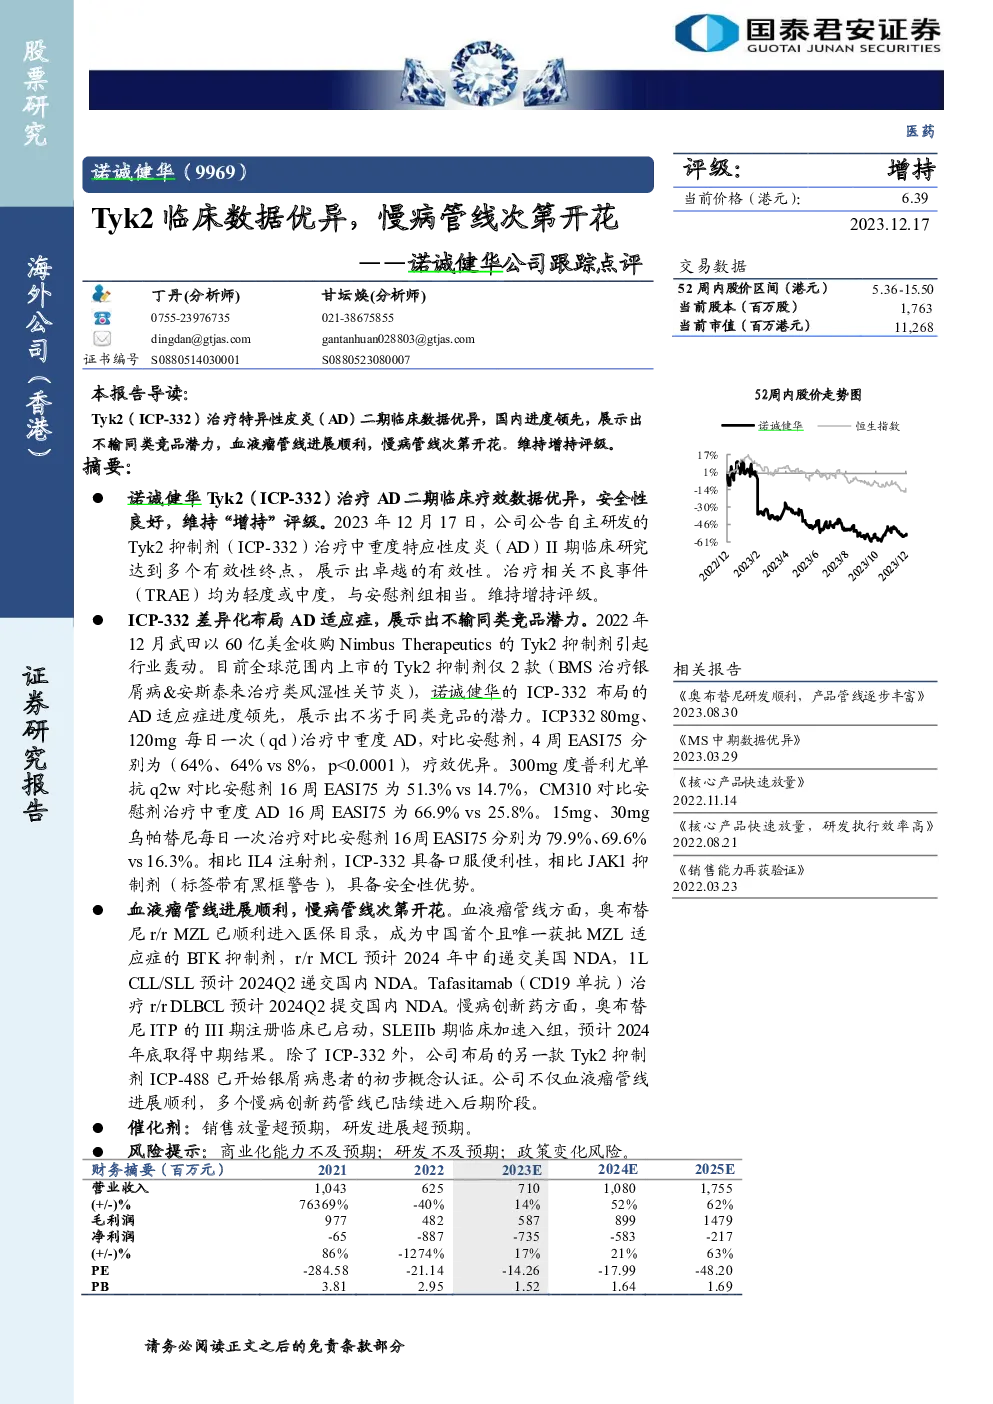The width and height of the screenshot is (993, 1404).
Task: Click the email envelope icon
Action: coord(101,339)
